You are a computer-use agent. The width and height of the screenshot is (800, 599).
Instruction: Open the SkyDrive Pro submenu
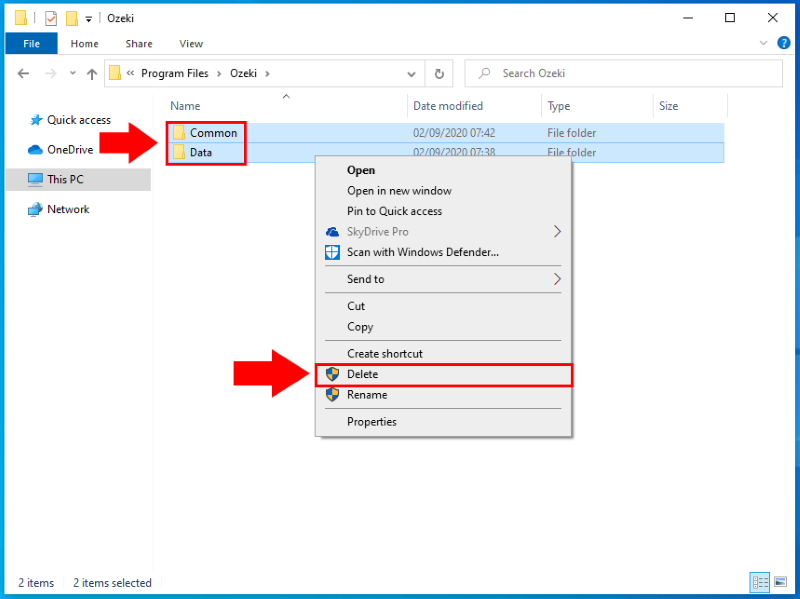coord(443,232)
